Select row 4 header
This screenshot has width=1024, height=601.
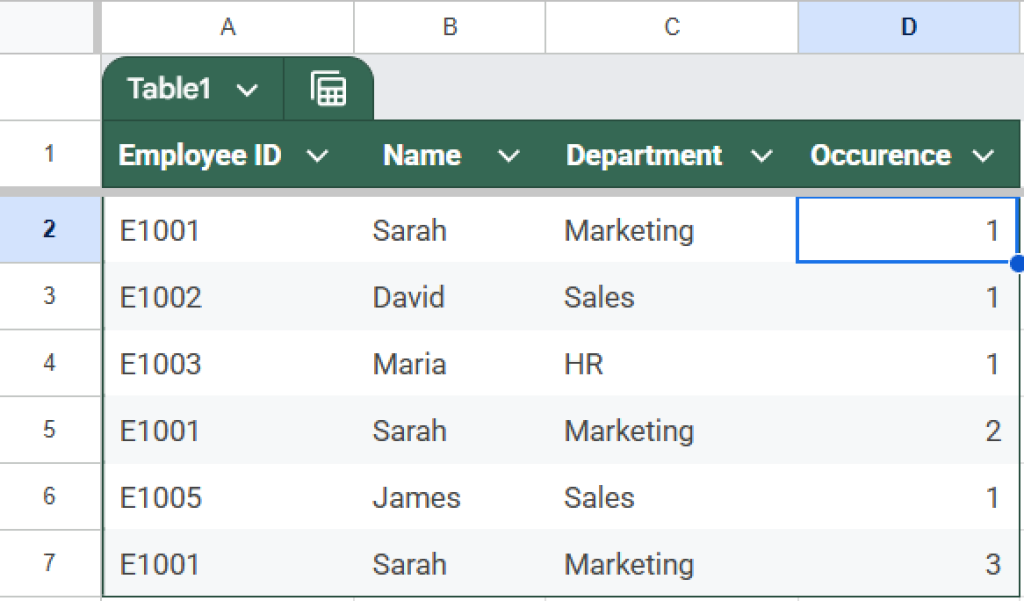[50, 364]
